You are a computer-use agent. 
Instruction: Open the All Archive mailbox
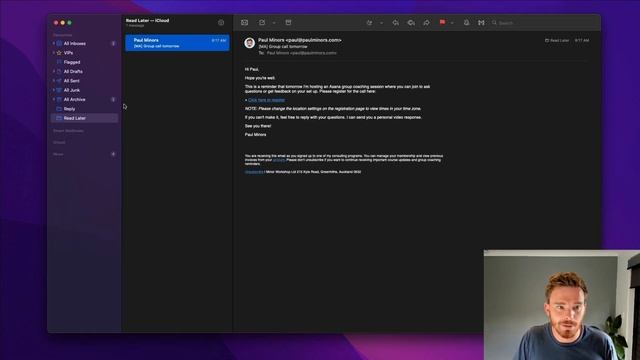pyautogui.click(x=74, y=100)
